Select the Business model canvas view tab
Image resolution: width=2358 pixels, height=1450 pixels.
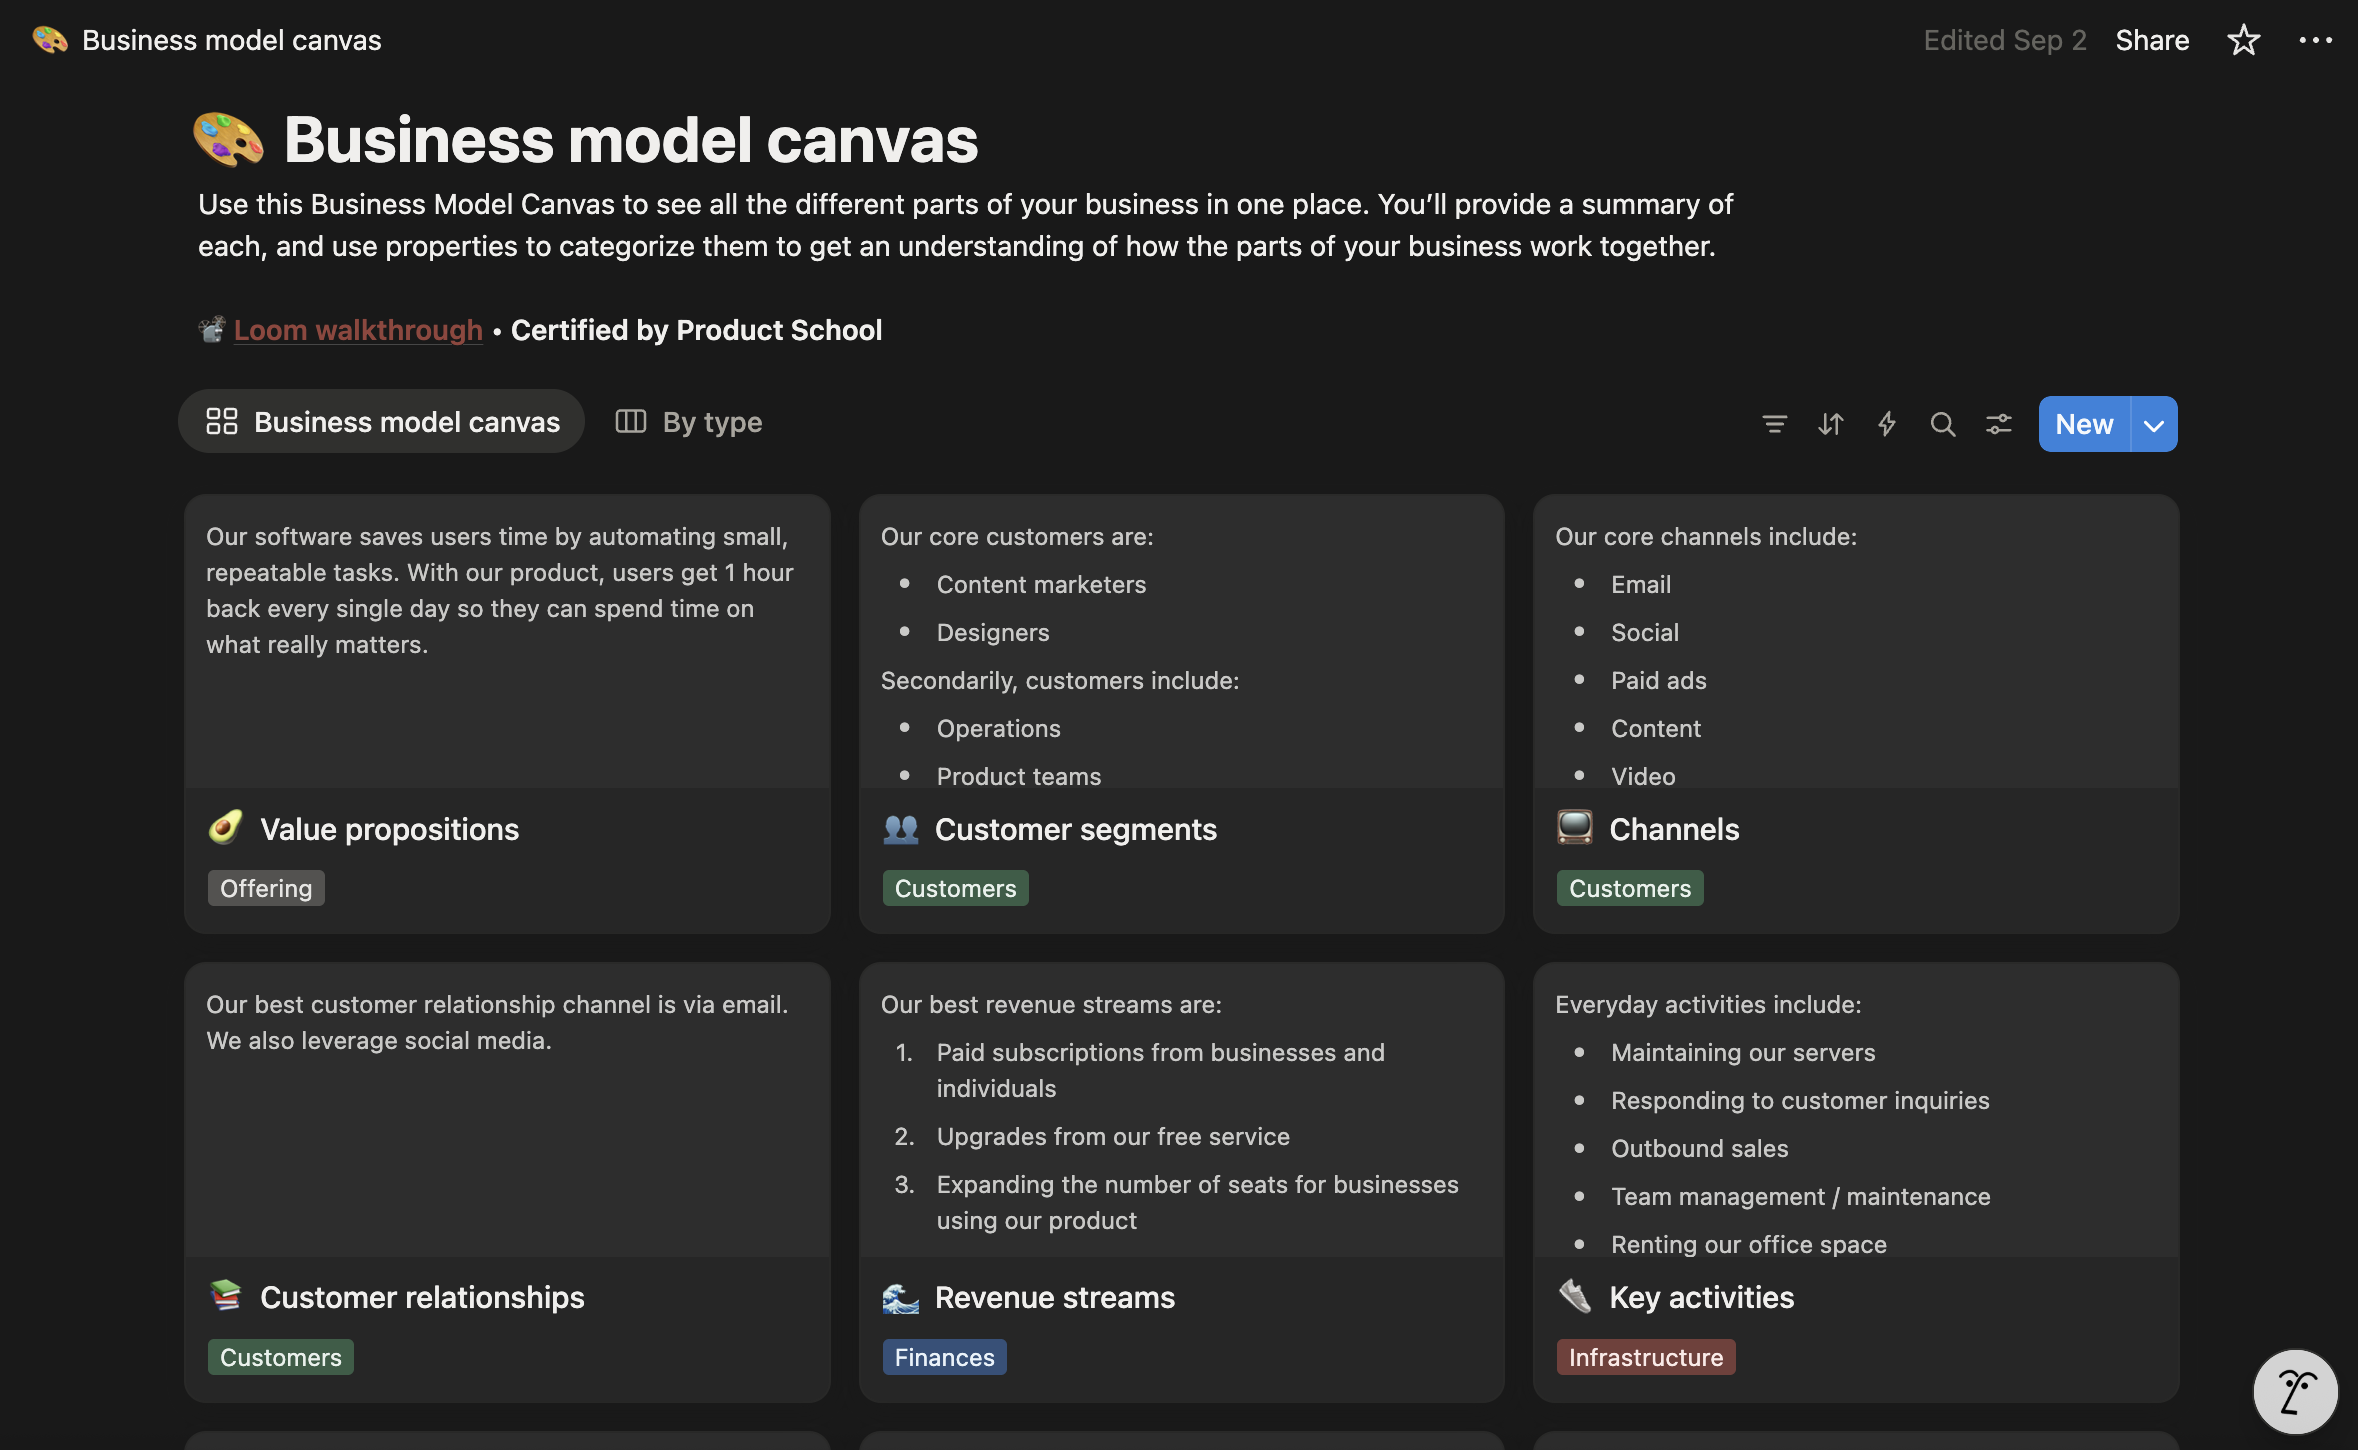point(382,422)
